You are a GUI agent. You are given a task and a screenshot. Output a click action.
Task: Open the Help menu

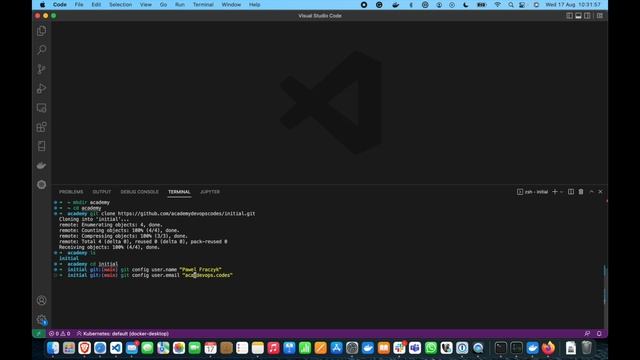(255, 4)
